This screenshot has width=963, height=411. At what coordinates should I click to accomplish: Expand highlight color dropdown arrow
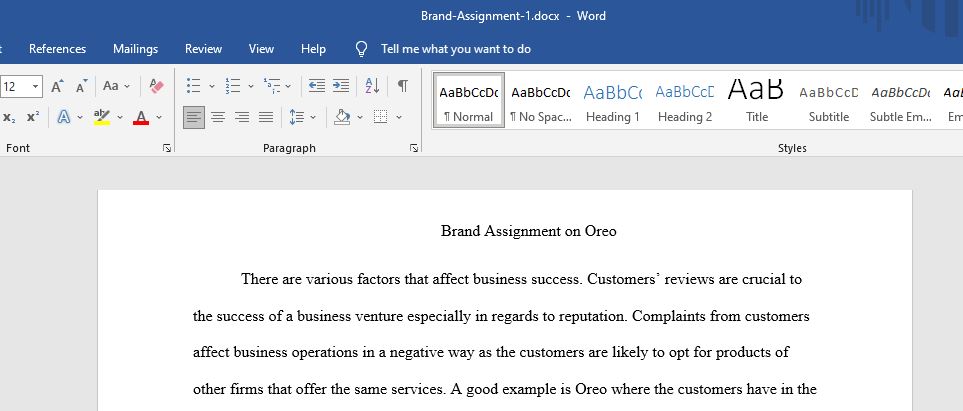pos(120,117)
